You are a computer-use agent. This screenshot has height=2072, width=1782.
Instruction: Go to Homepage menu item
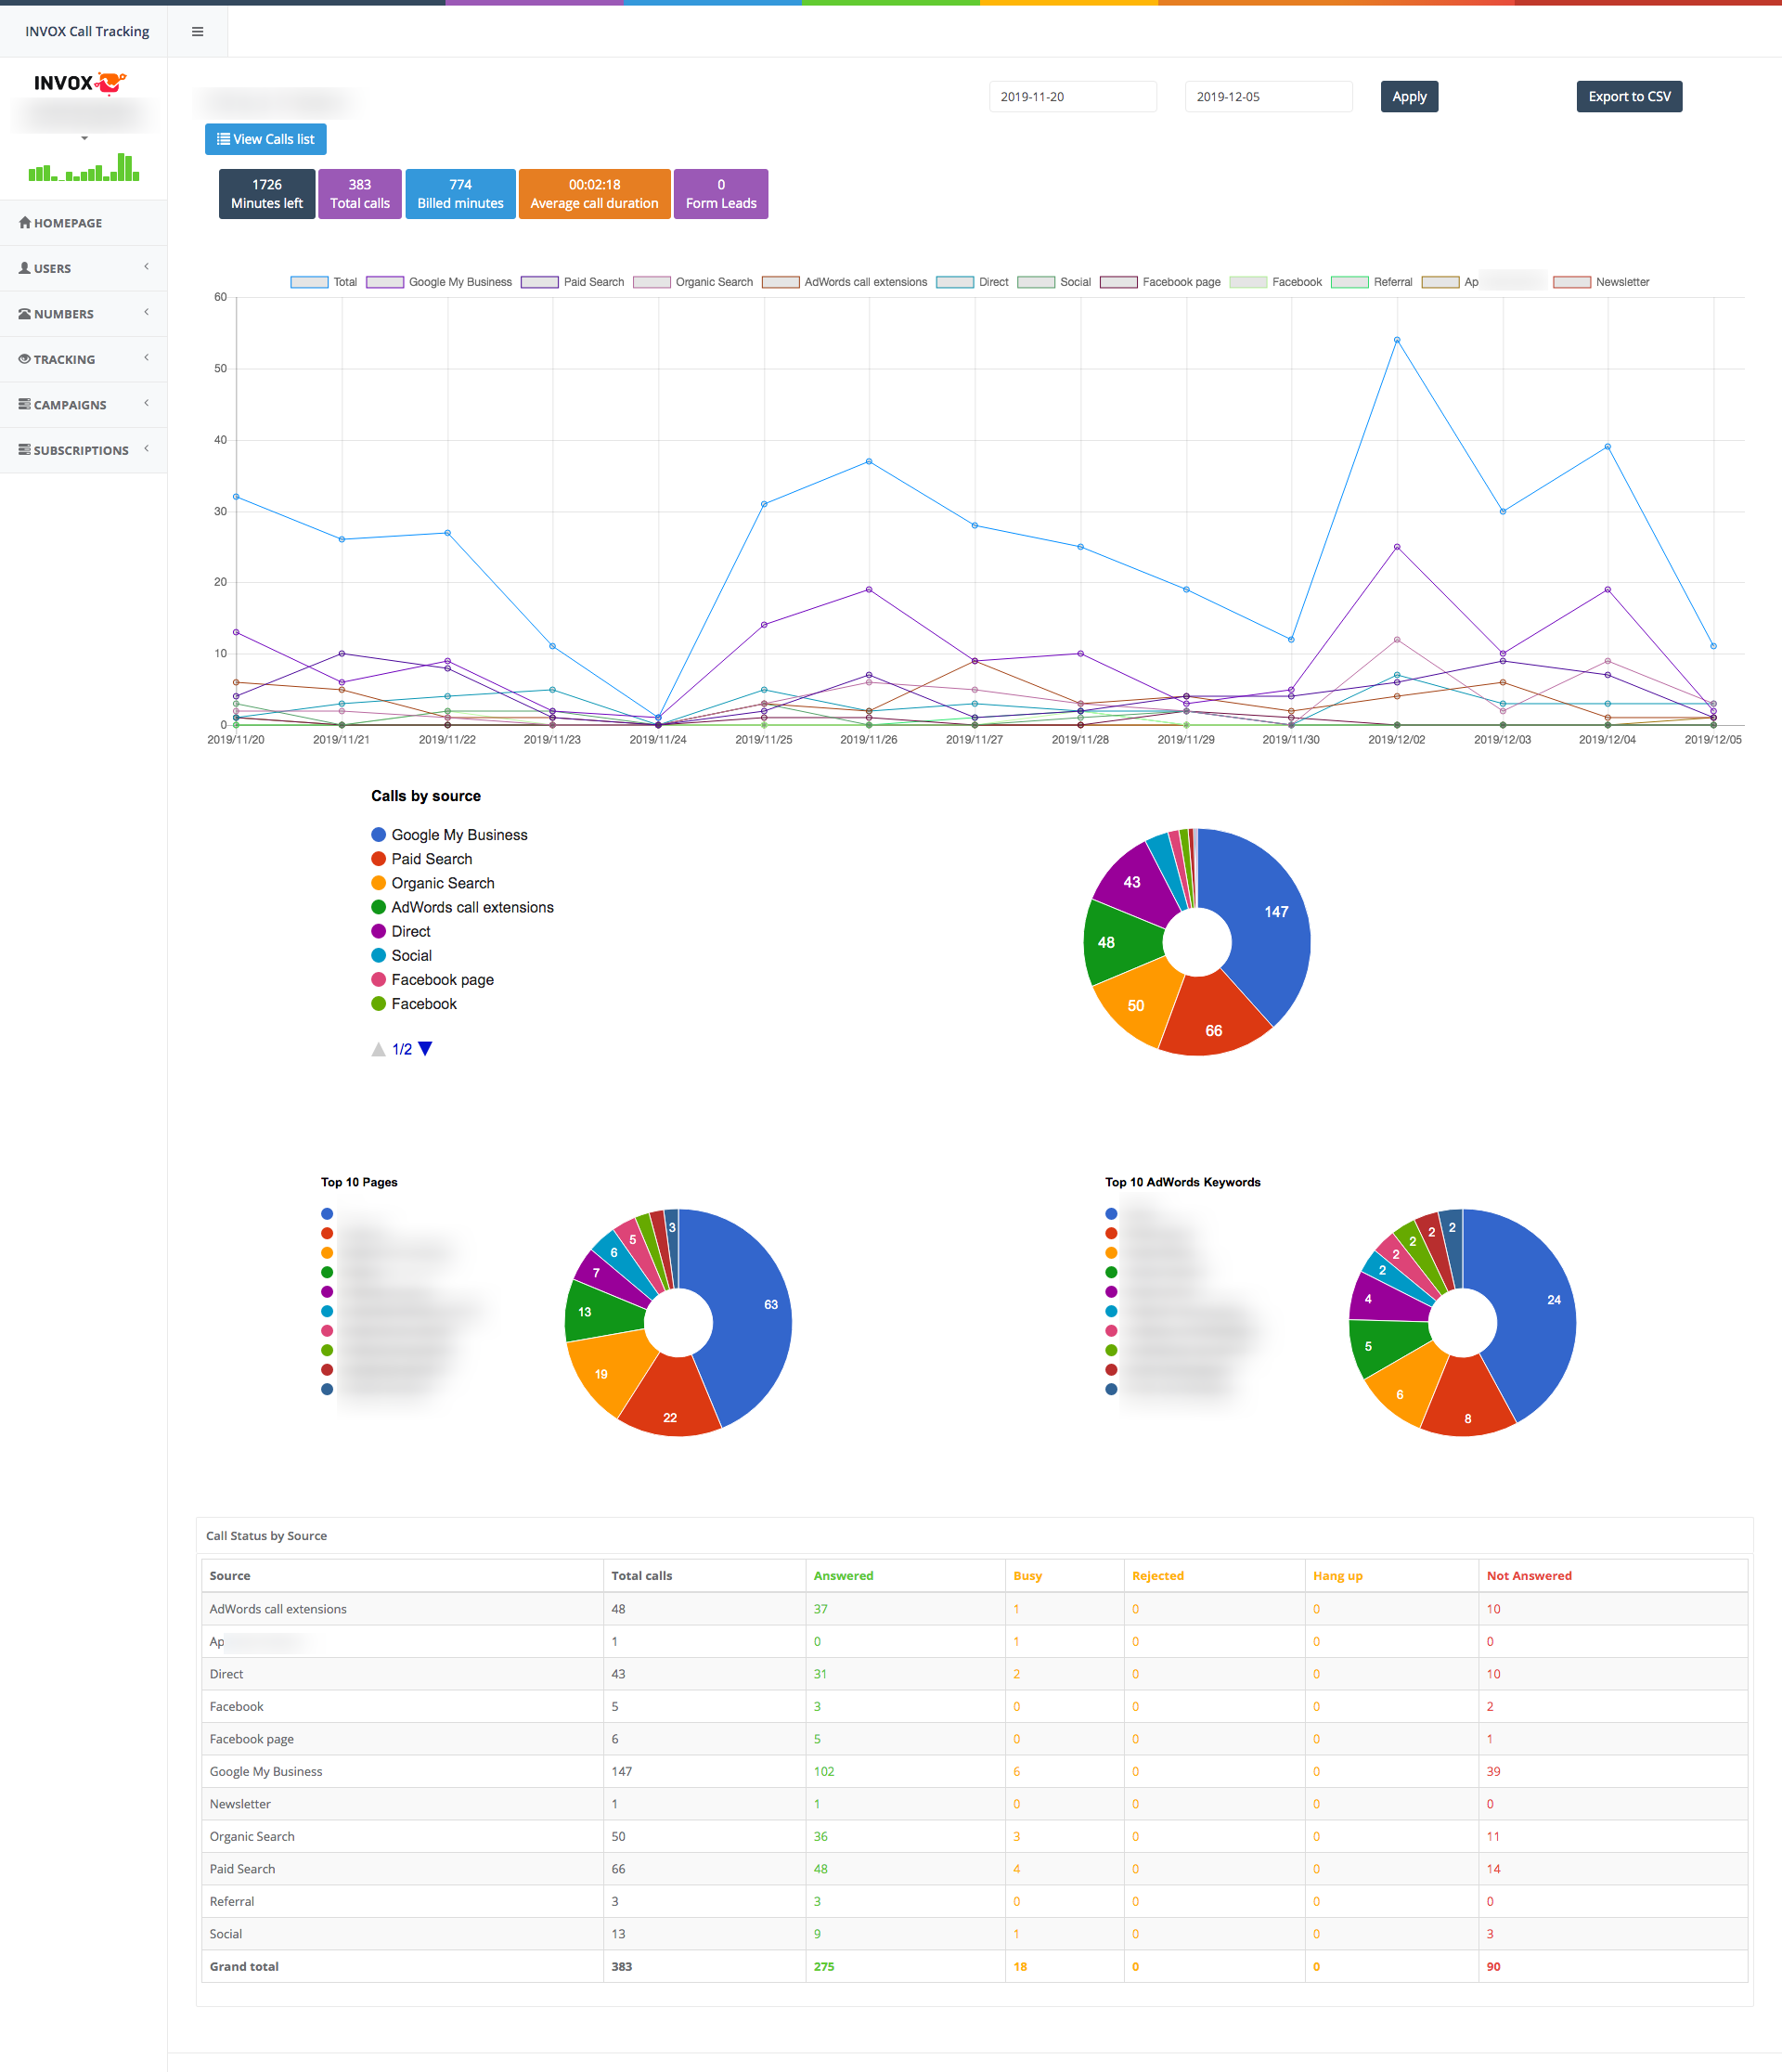[x=83, y=223]
